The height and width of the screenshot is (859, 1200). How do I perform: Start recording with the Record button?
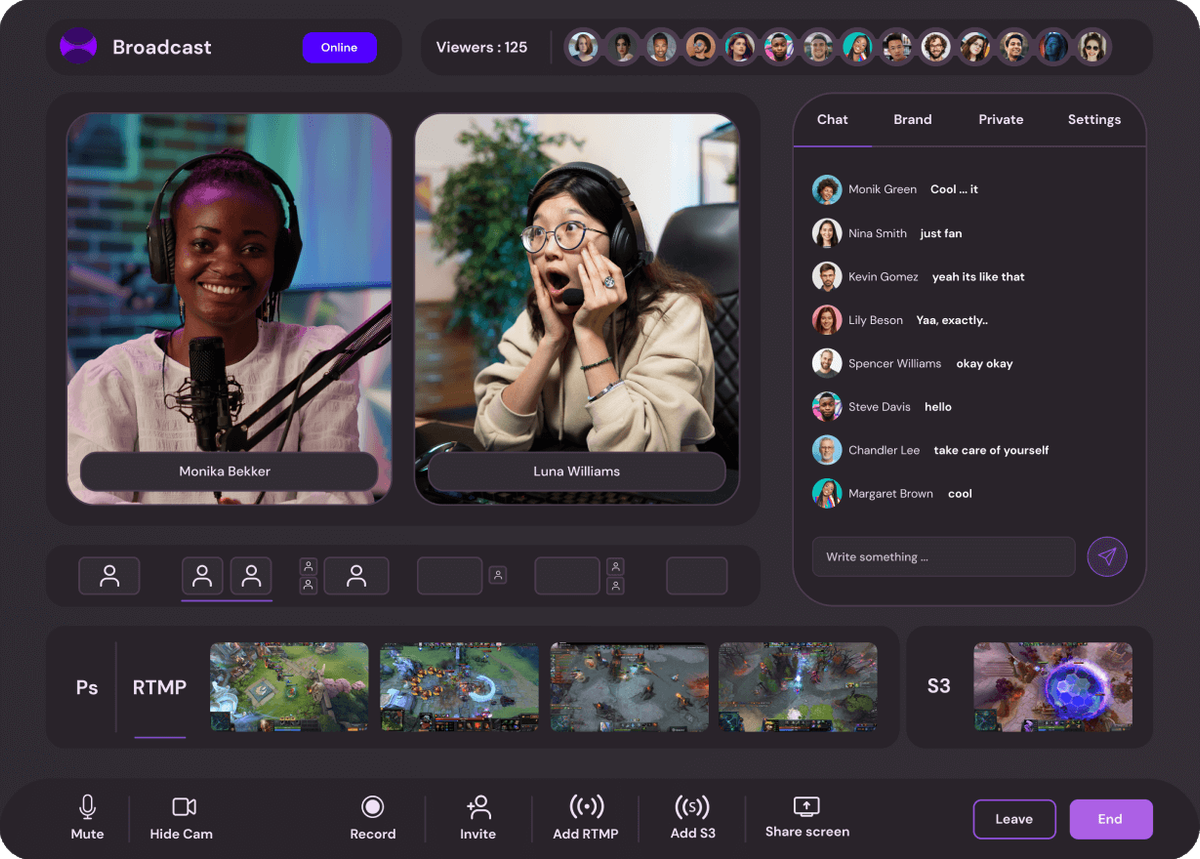pos(373,817)
